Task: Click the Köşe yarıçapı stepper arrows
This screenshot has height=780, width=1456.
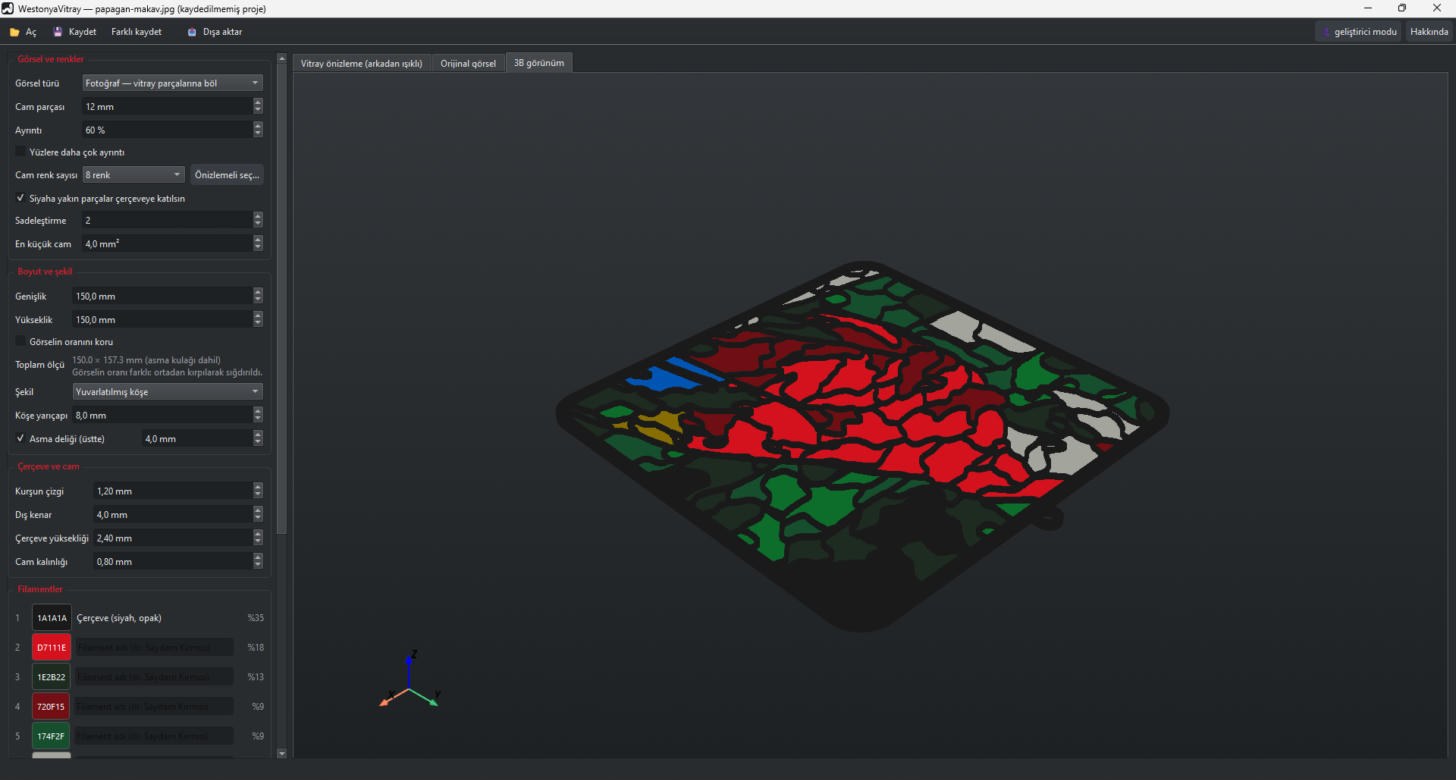Action: point(258,415)
